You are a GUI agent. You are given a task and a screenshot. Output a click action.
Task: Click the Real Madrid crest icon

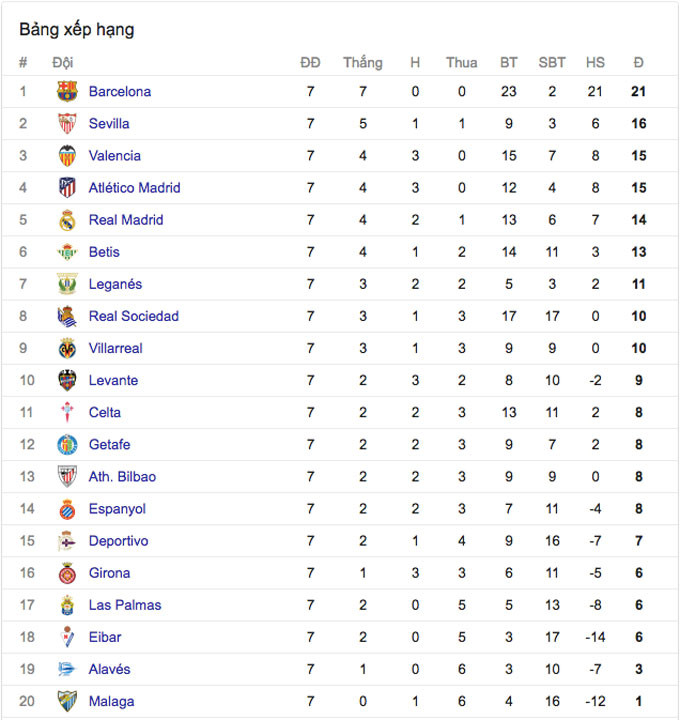67,220
